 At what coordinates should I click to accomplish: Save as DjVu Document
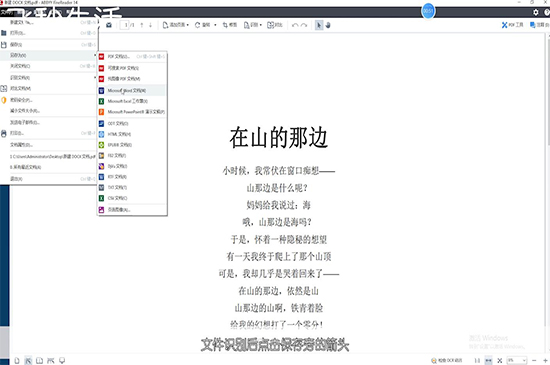click(x=132, y=166)
